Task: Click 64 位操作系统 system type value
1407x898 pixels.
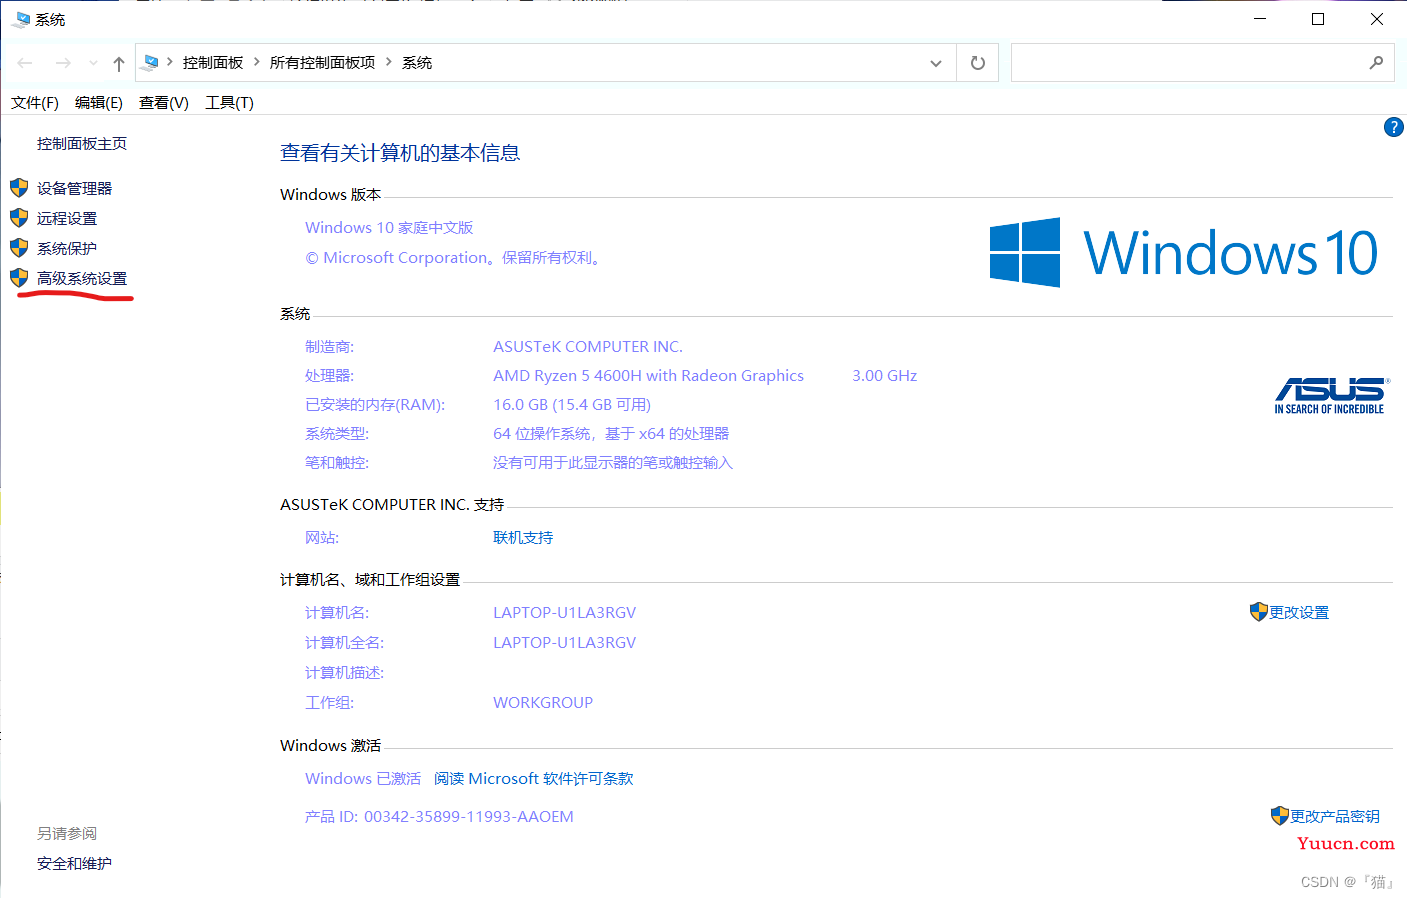Action: [x=611, y=433]
